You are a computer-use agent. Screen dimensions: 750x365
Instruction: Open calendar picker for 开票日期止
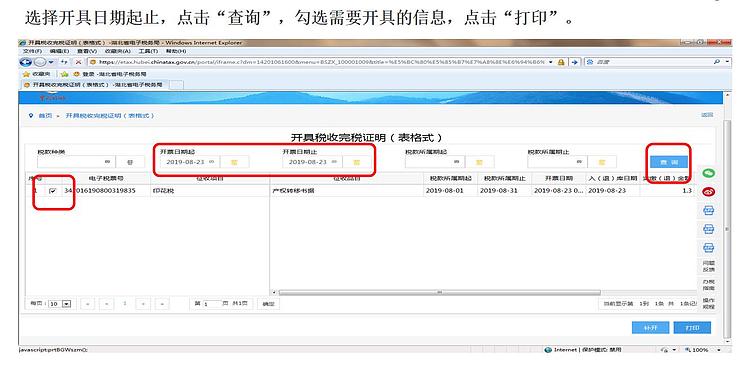point(356,162)
